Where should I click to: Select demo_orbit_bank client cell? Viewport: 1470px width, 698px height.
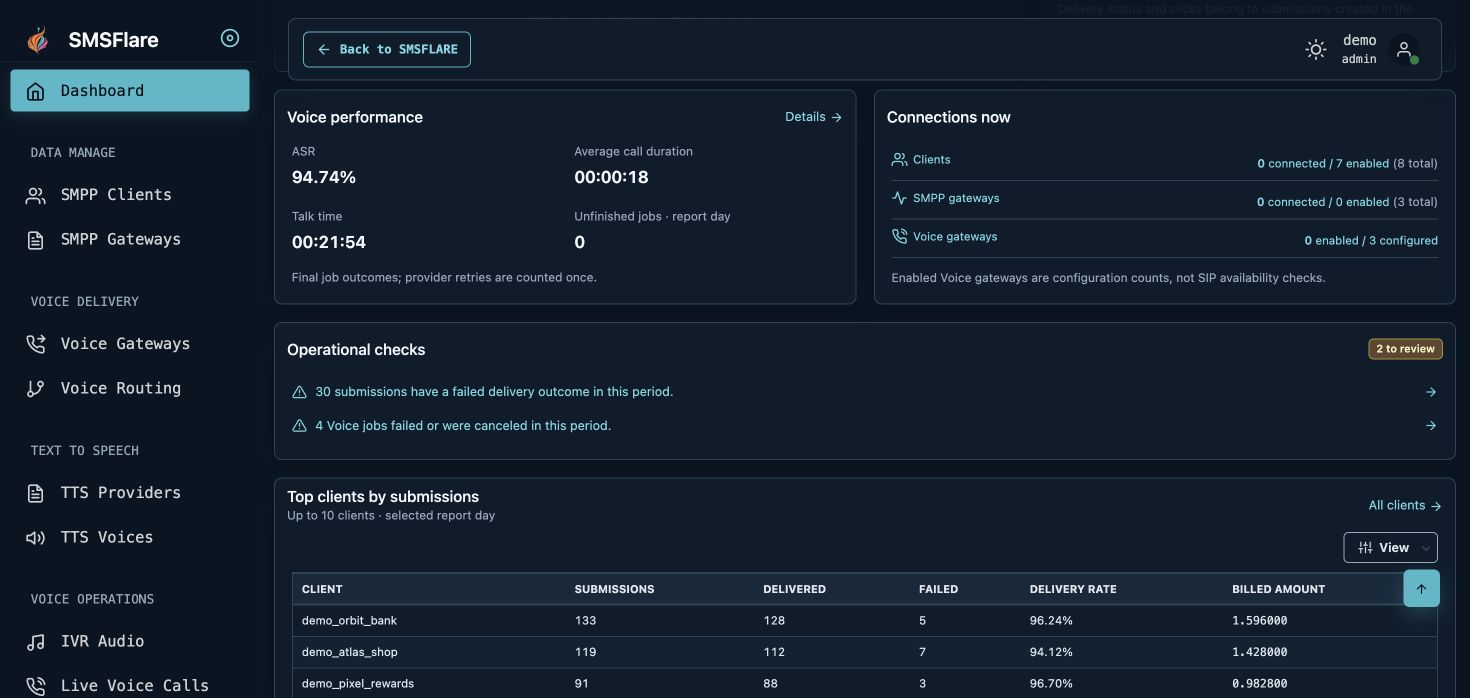(349, 620)
